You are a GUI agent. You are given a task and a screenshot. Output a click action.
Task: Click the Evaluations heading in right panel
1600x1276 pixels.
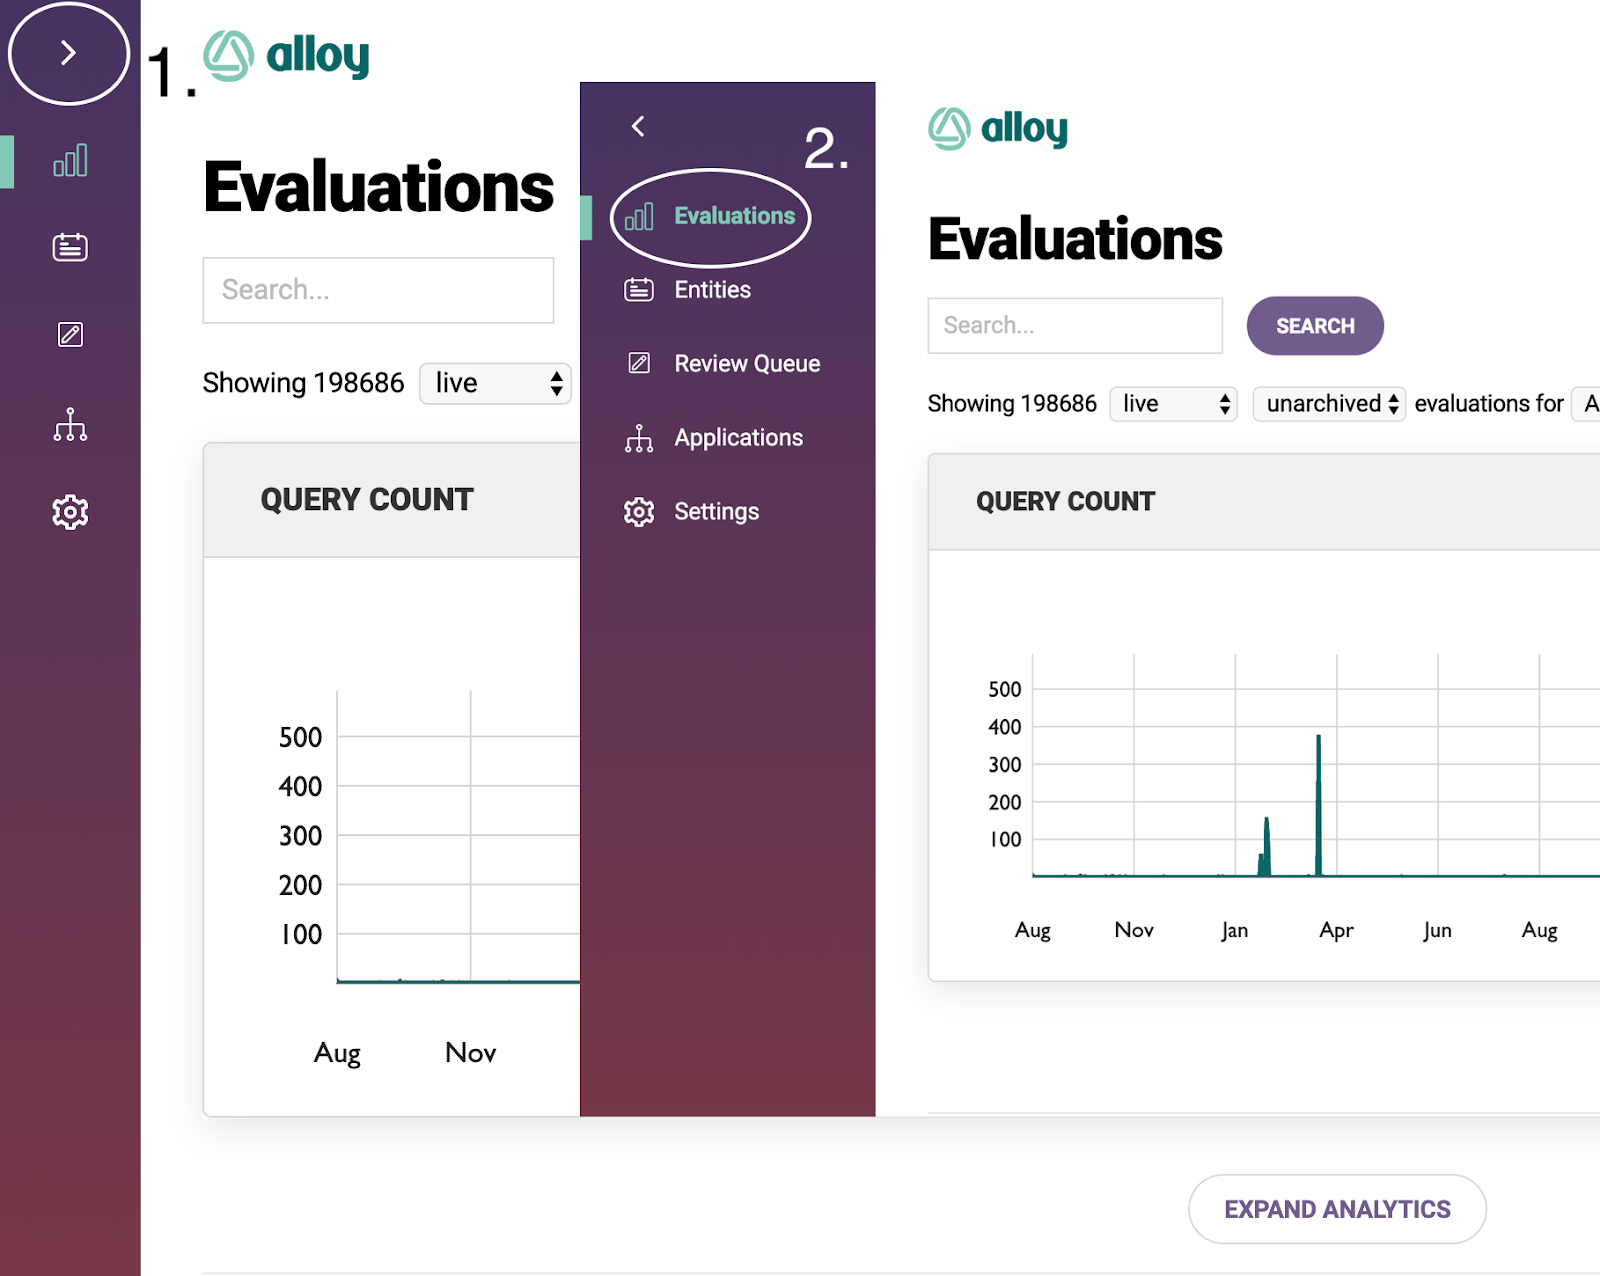(1075, 239)
